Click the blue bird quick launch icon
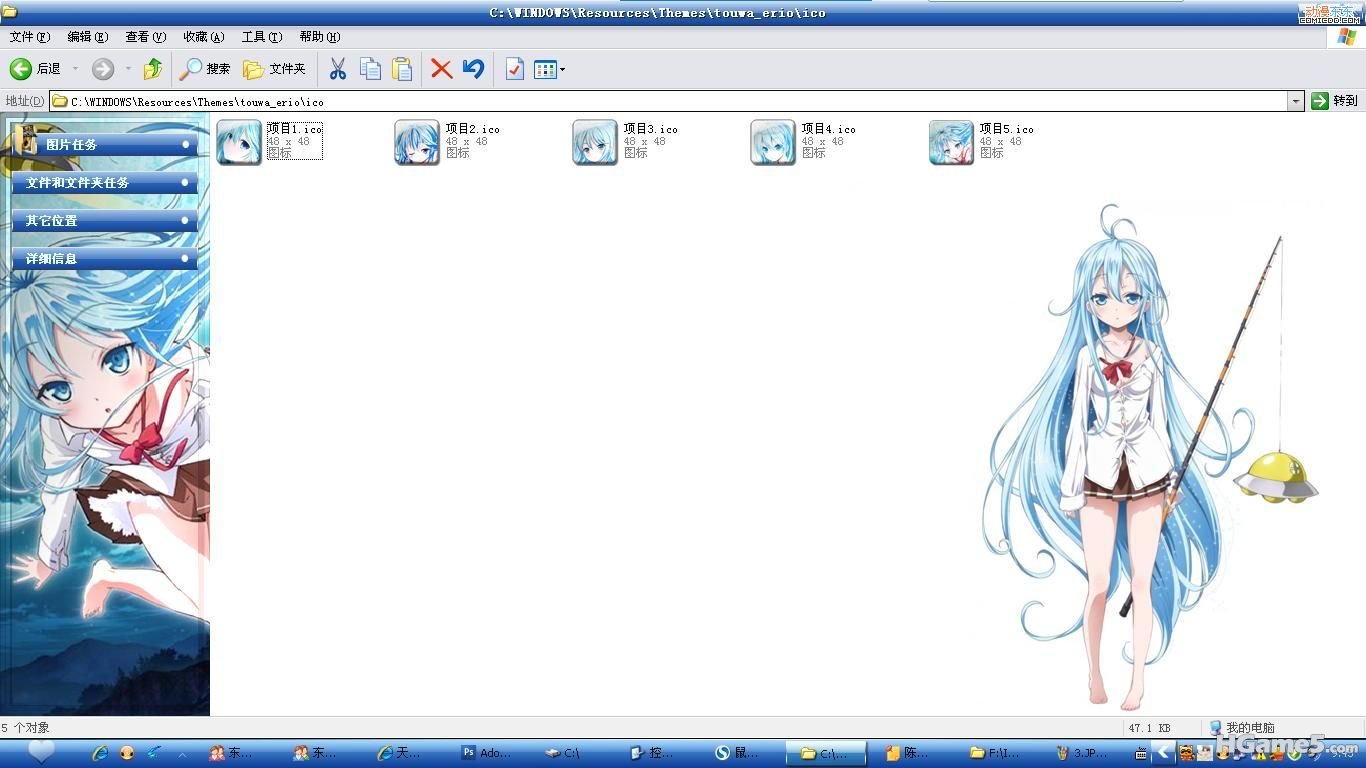 click(x=154, y=753)
